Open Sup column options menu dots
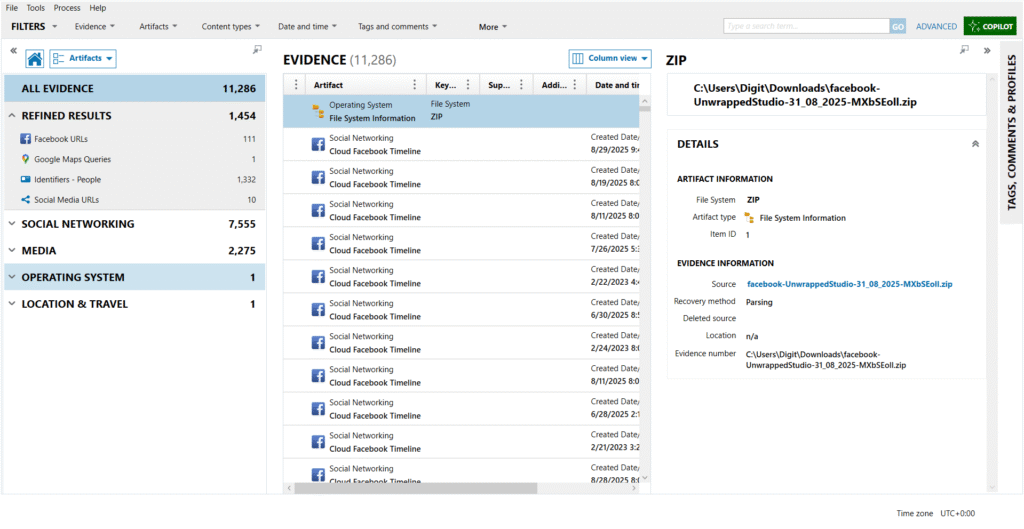This screenshot has width=1024, height=529. [521, 85]
